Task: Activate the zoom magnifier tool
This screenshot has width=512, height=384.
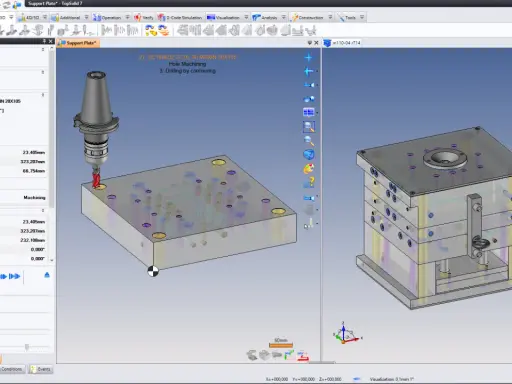Action: coord(309,141)
